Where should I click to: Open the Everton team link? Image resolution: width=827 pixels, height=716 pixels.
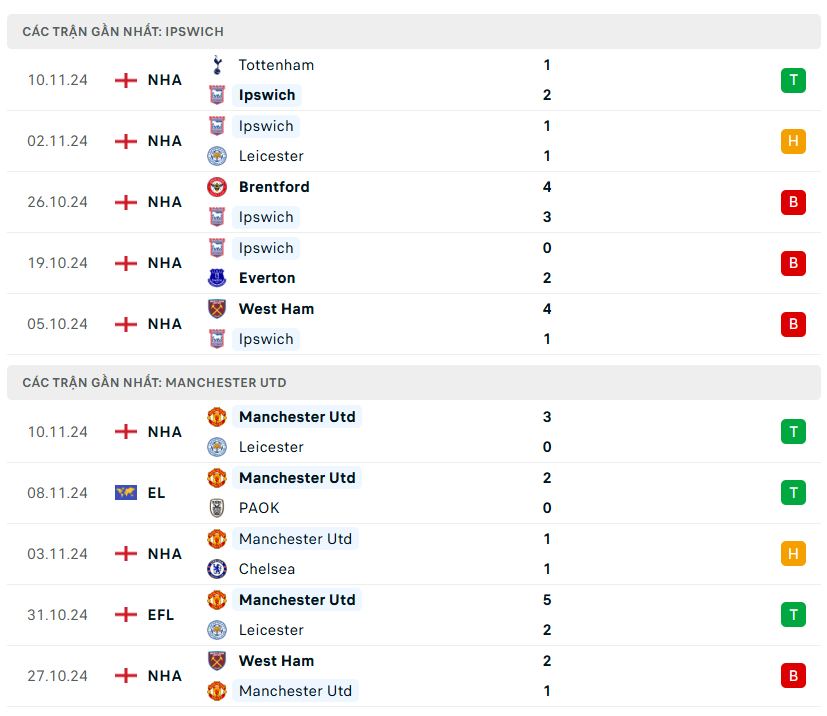267,278
